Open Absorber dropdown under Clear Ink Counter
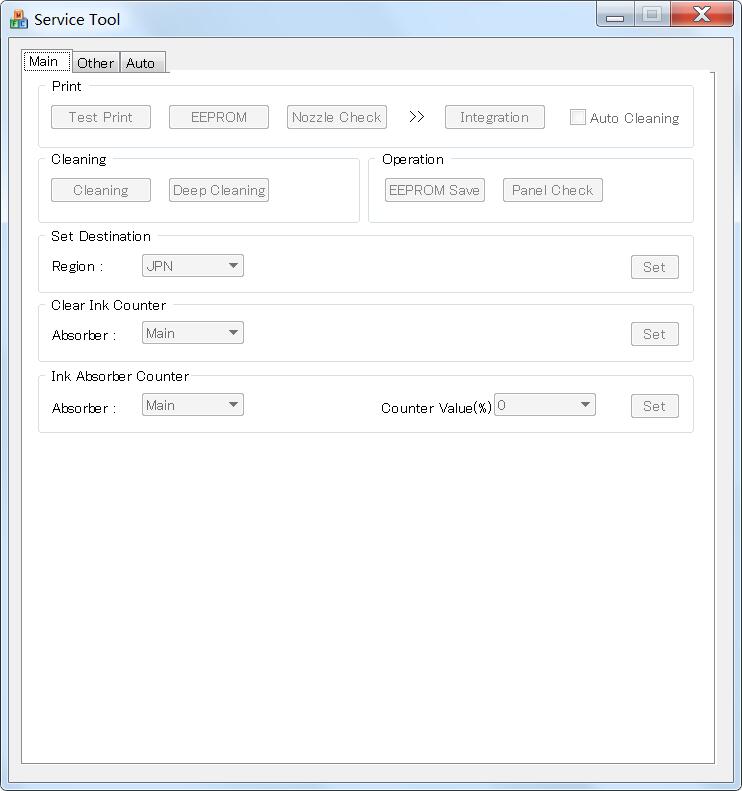Screen dimensions: 742x791 click(x=193, y=333)
